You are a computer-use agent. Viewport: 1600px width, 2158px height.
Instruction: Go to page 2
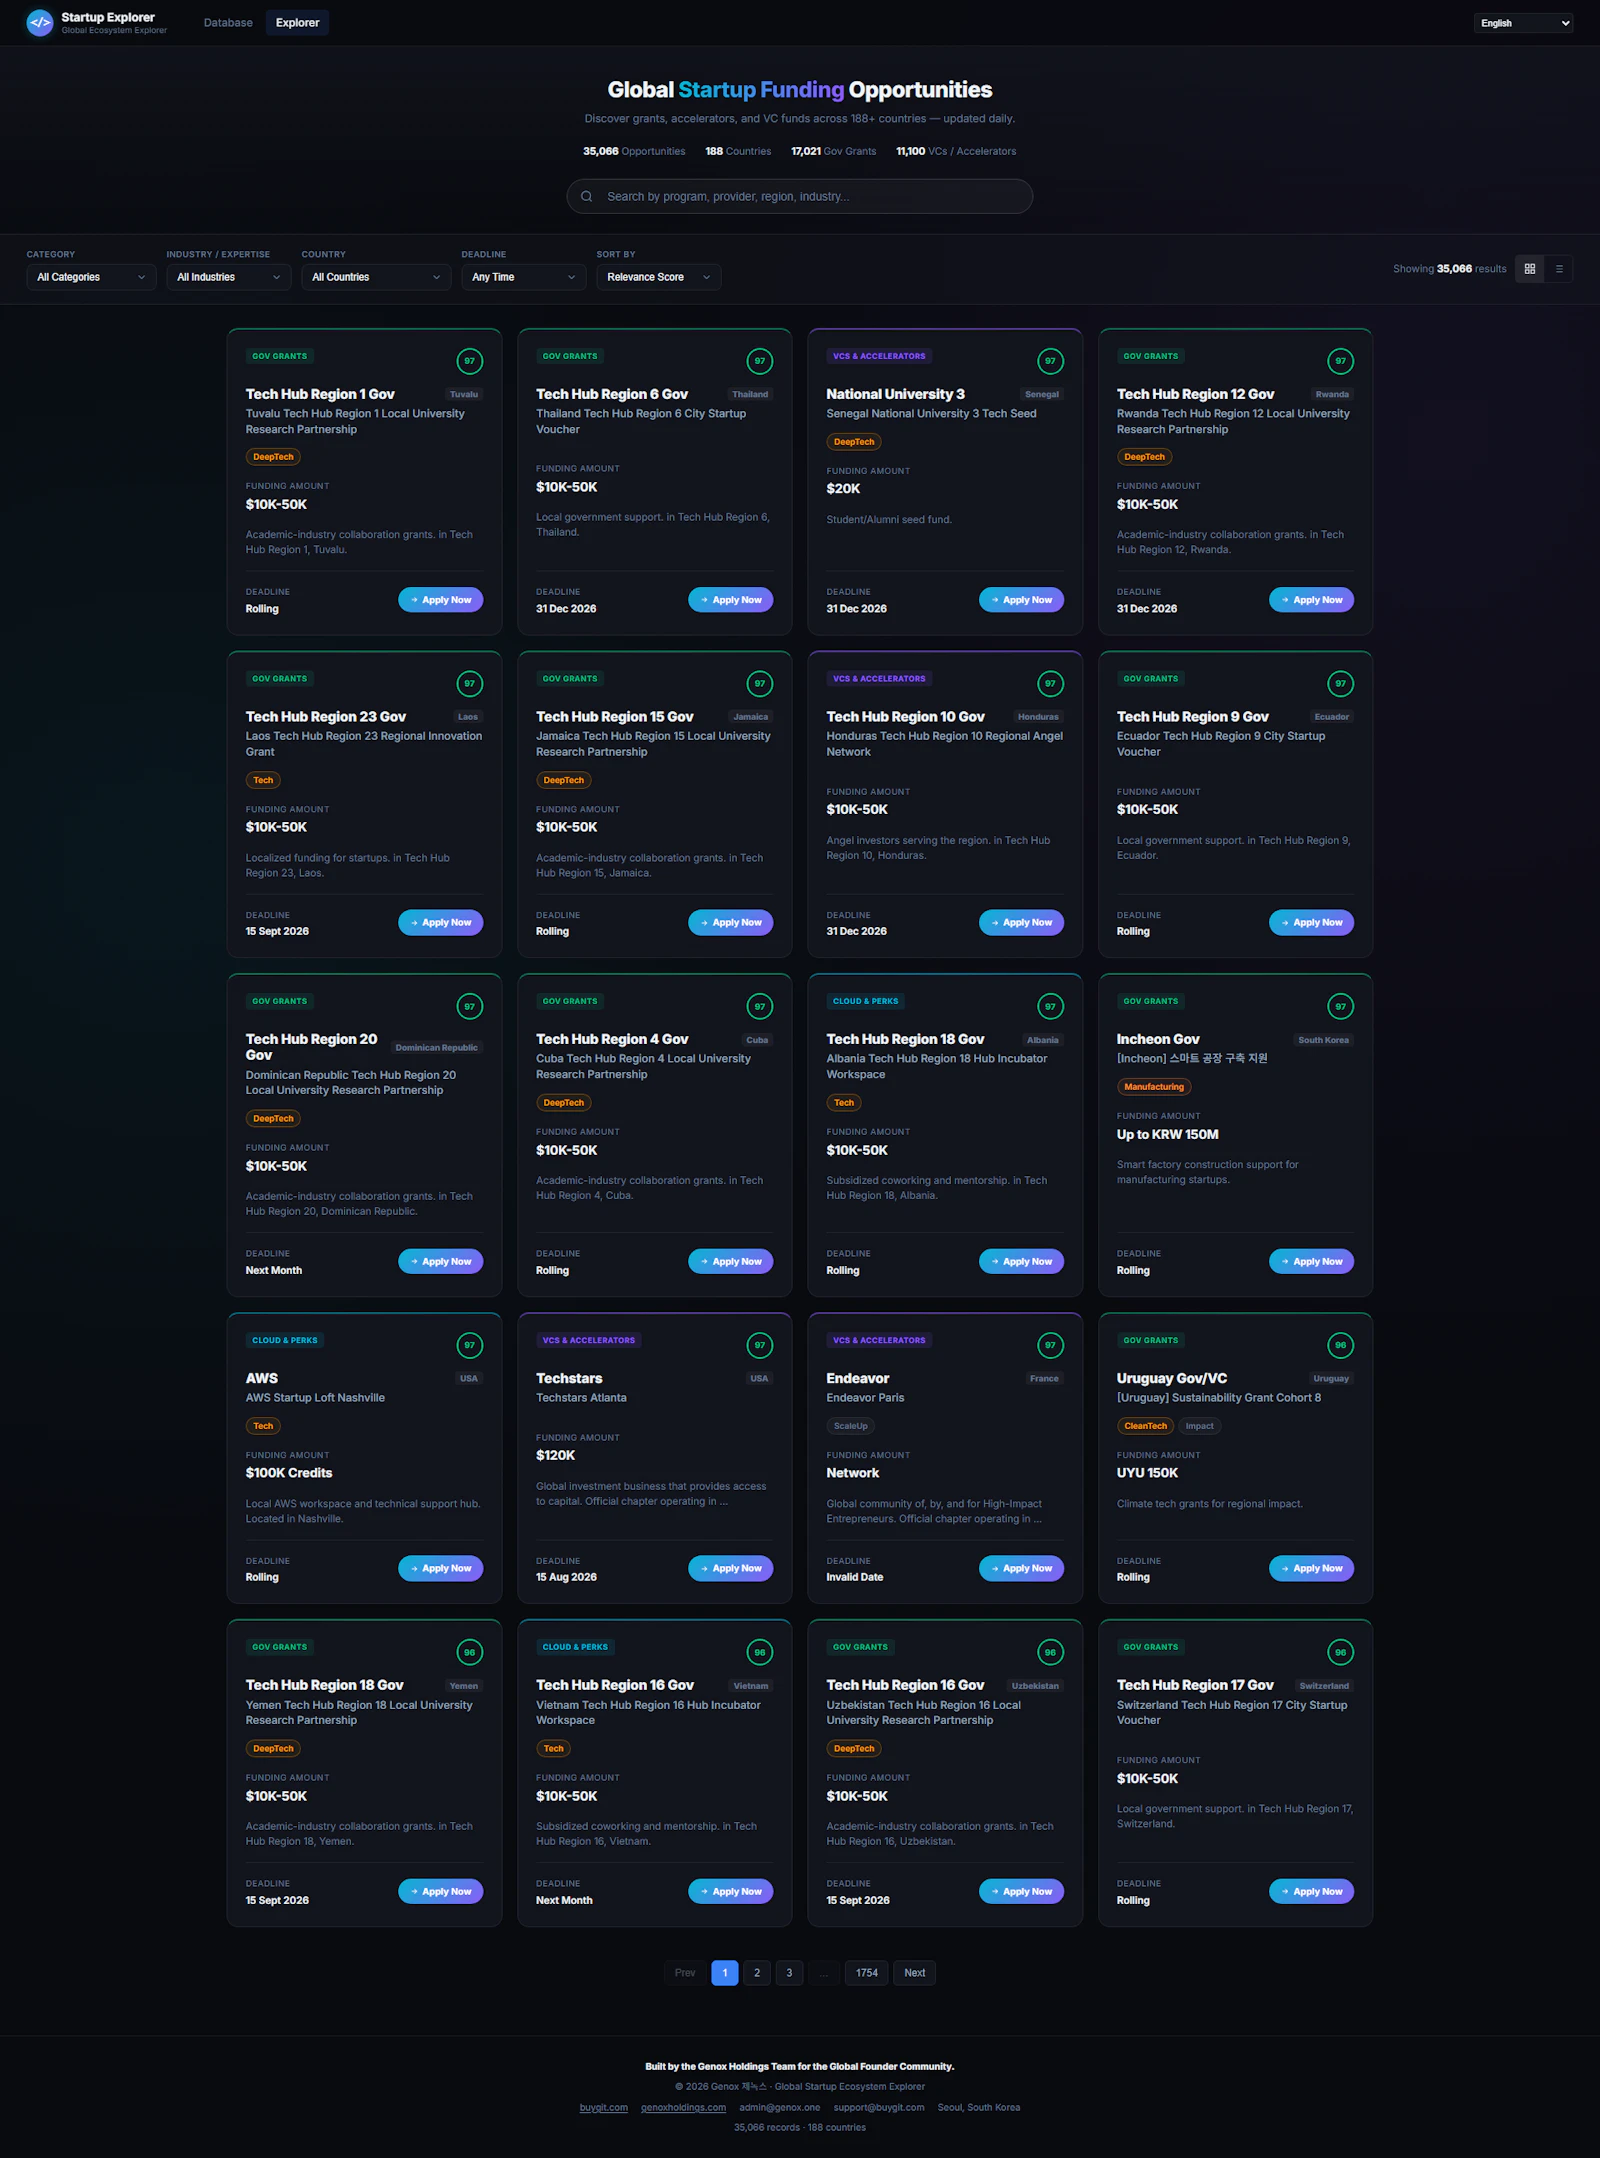(757, 1973)
